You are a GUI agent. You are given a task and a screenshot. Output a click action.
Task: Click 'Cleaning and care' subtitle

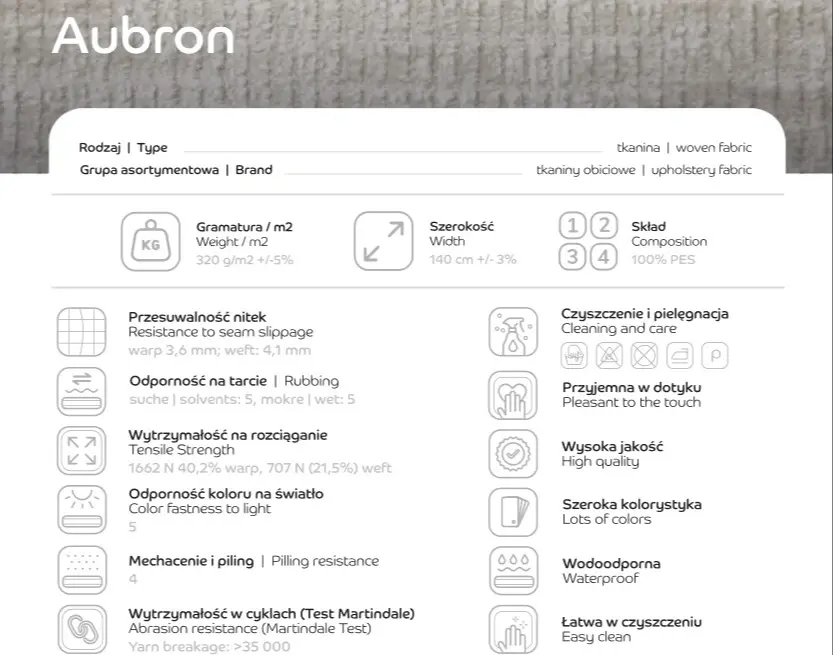pyautogui.click(x=619, y=329)
